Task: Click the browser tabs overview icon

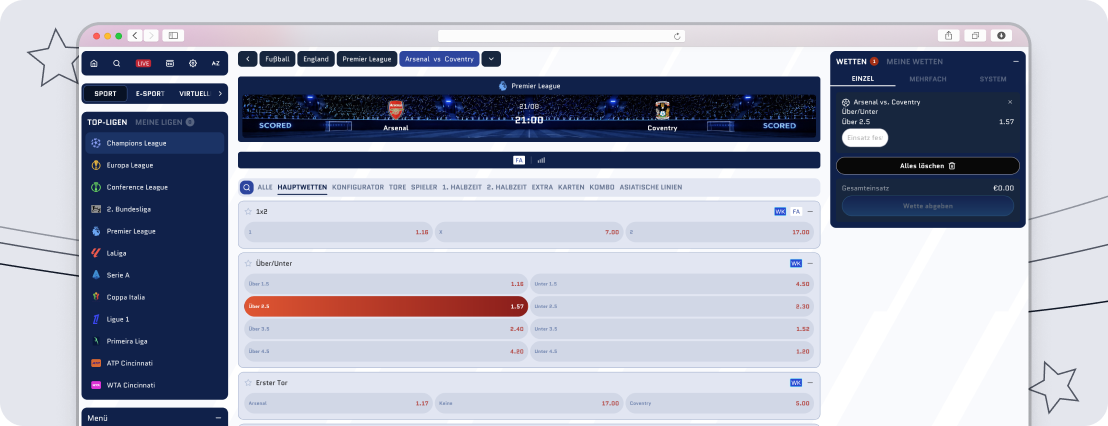Action: 975,36
